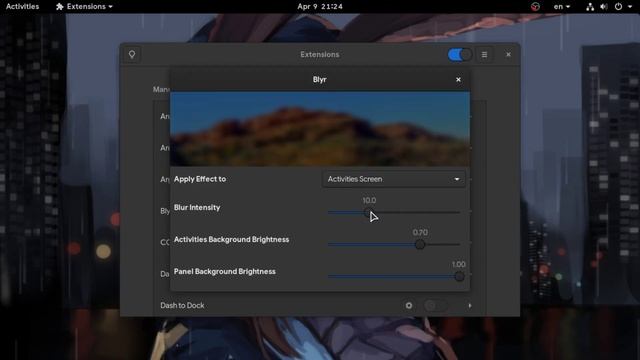The height and width of the screenshot is (360, 640).
Task: Click the blurred mountain preview image
Action: coord(320,129)
